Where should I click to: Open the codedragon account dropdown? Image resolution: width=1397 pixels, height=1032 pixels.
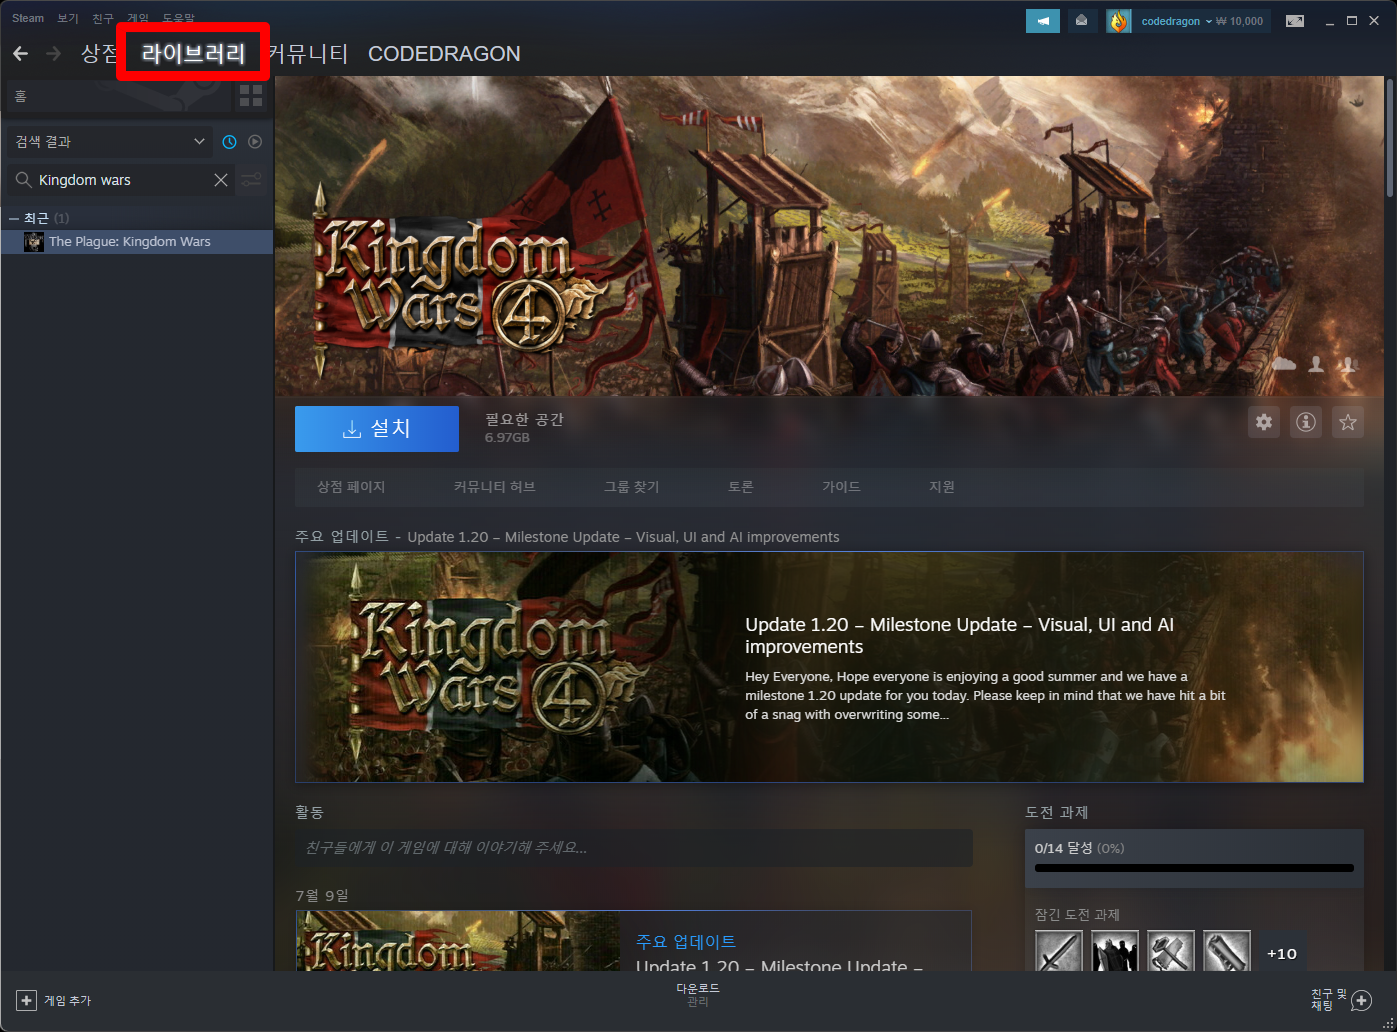[1176, 21]
